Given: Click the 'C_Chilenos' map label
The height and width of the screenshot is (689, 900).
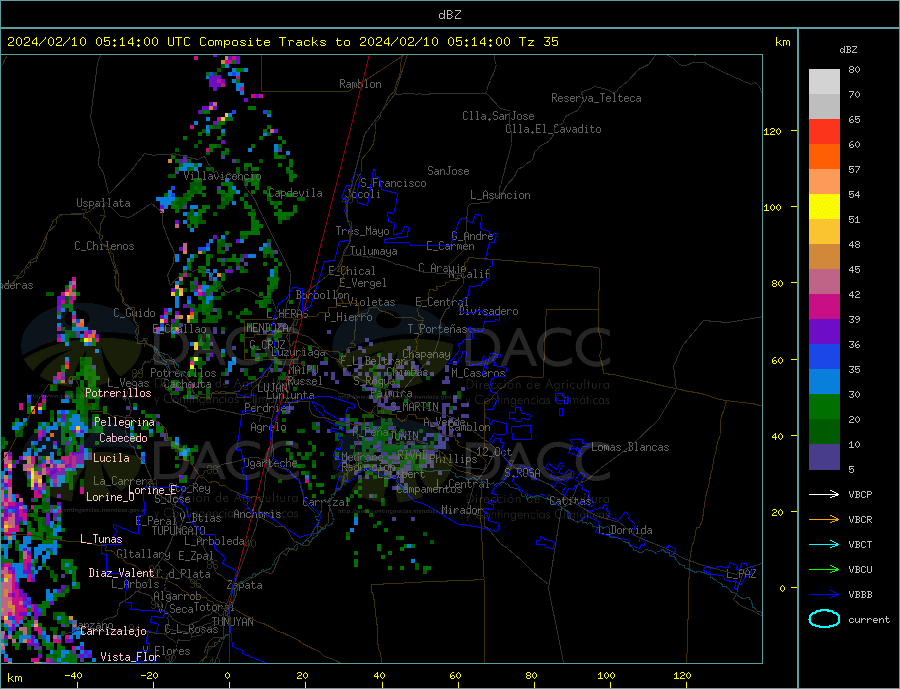Looking at the screenshot, I should coord(104,246).
